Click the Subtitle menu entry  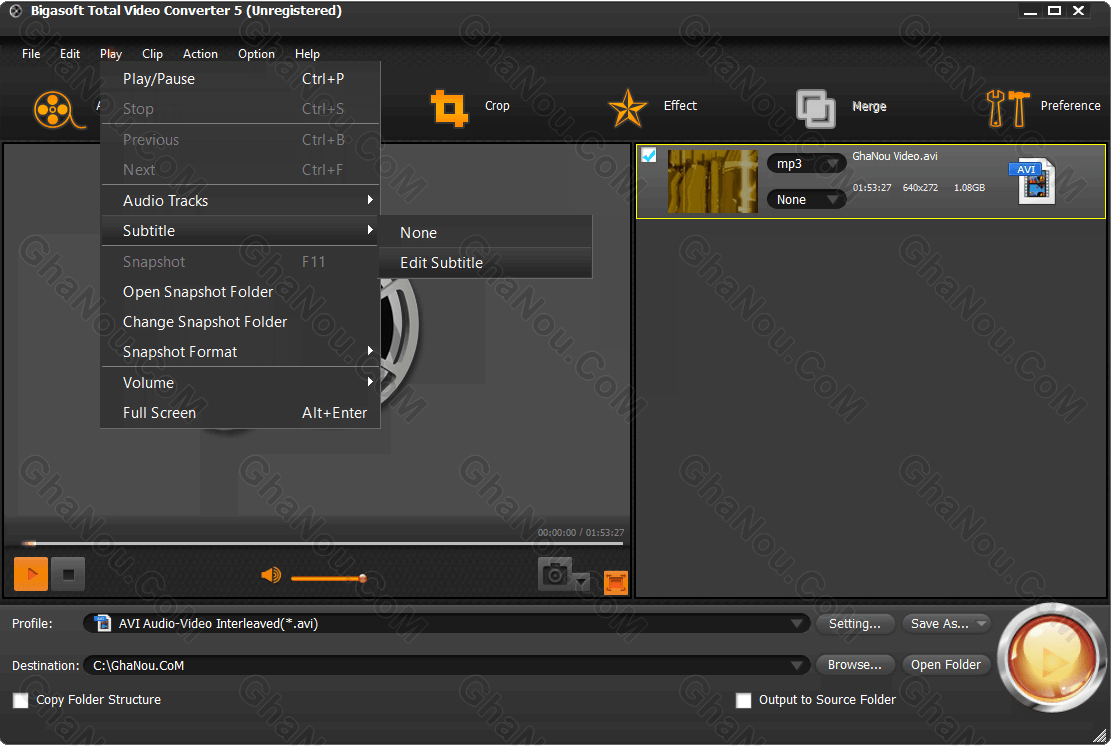tap(240, 230)
